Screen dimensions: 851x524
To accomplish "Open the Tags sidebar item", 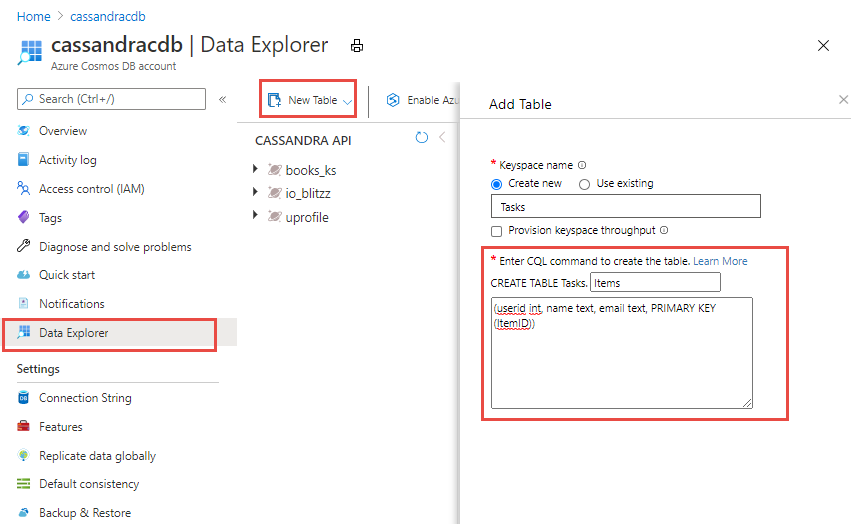I will (x=50, y=217).
